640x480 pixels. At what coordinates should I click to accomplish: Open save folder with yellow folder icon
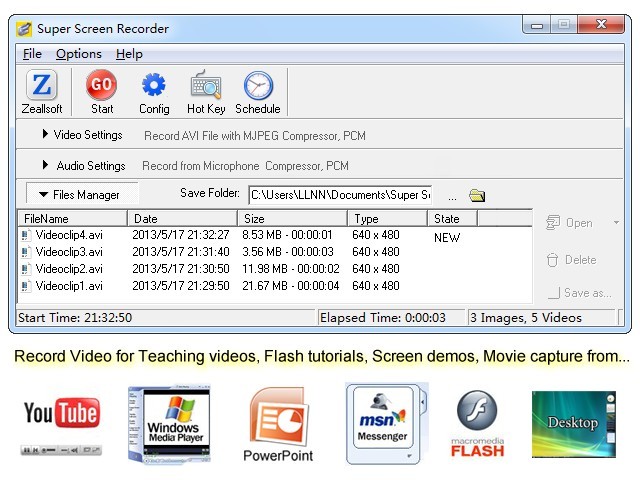tap(477, 196)
